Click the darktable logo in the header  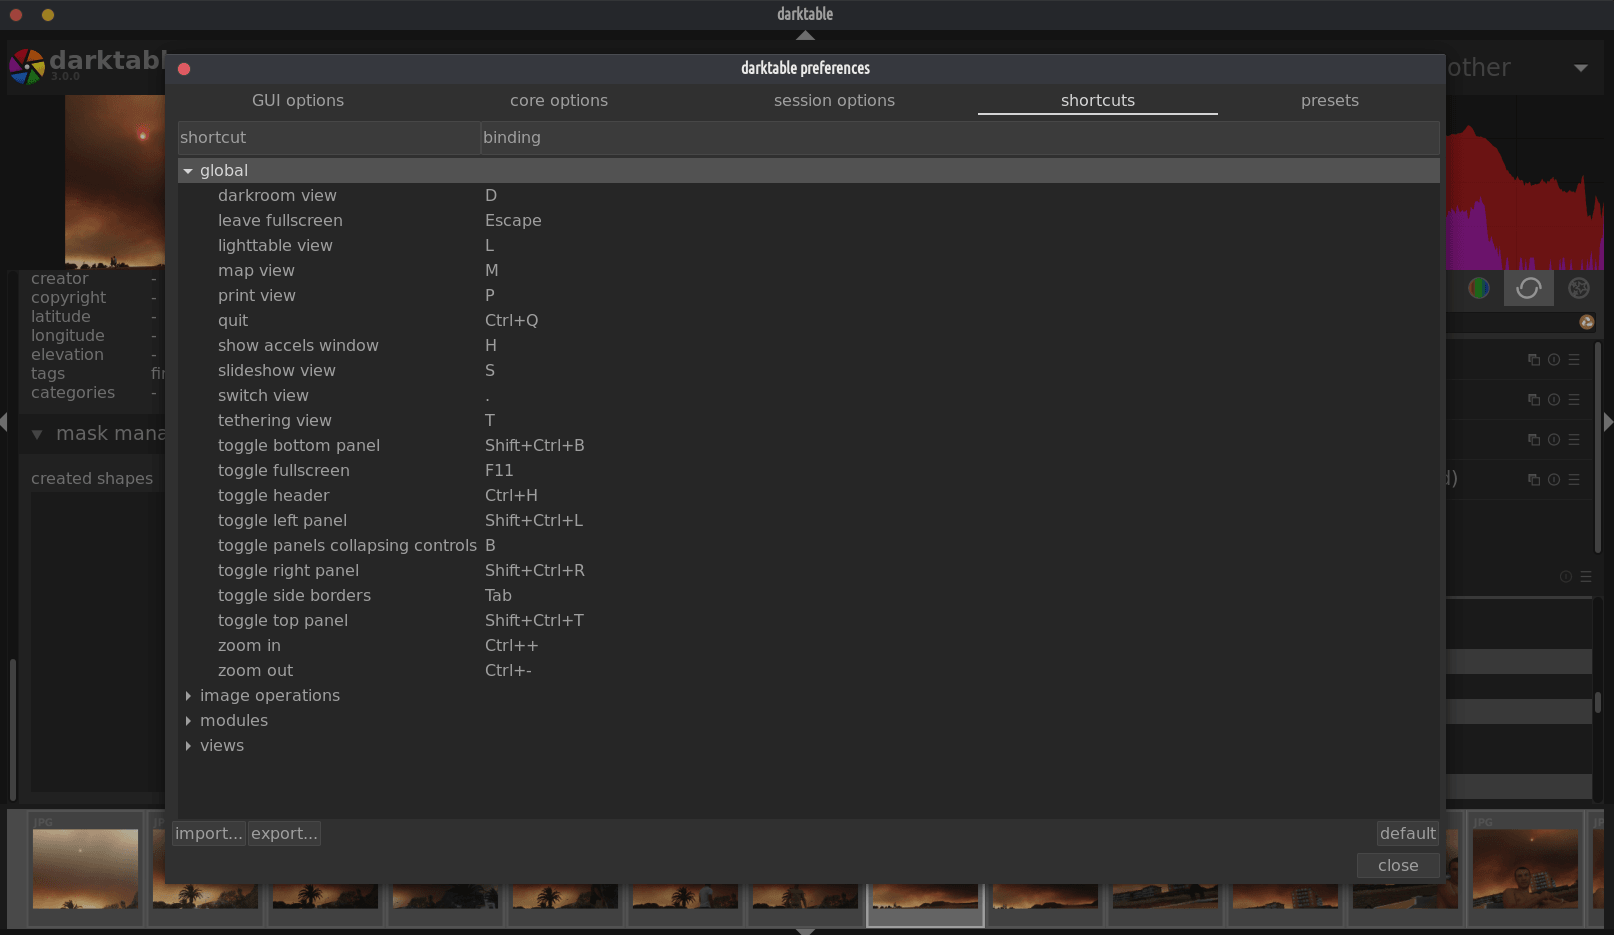coord(27,66)
